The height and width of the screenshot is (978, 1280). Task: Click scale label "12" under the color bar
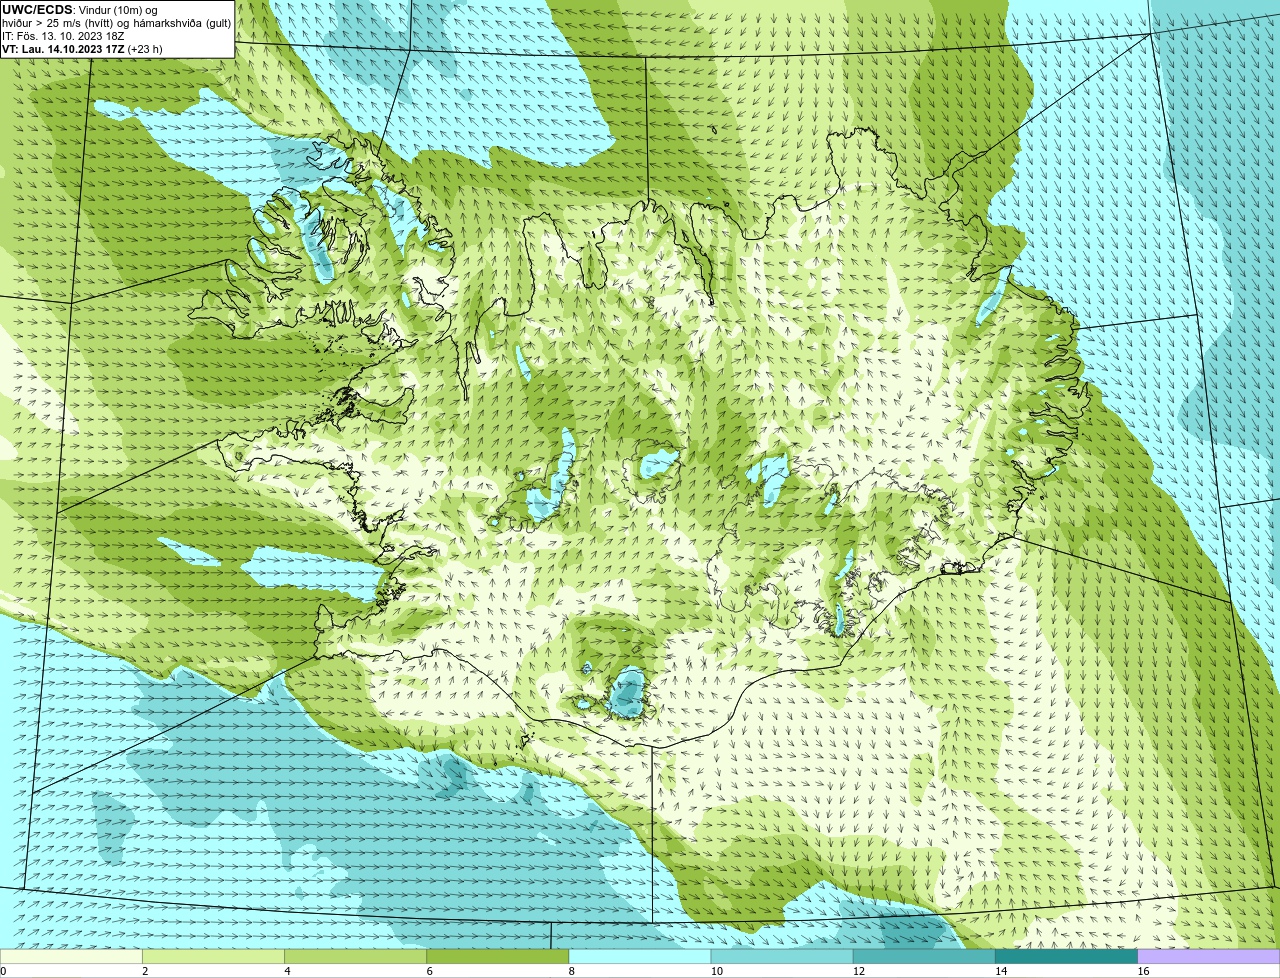click(x=858, y=971)
